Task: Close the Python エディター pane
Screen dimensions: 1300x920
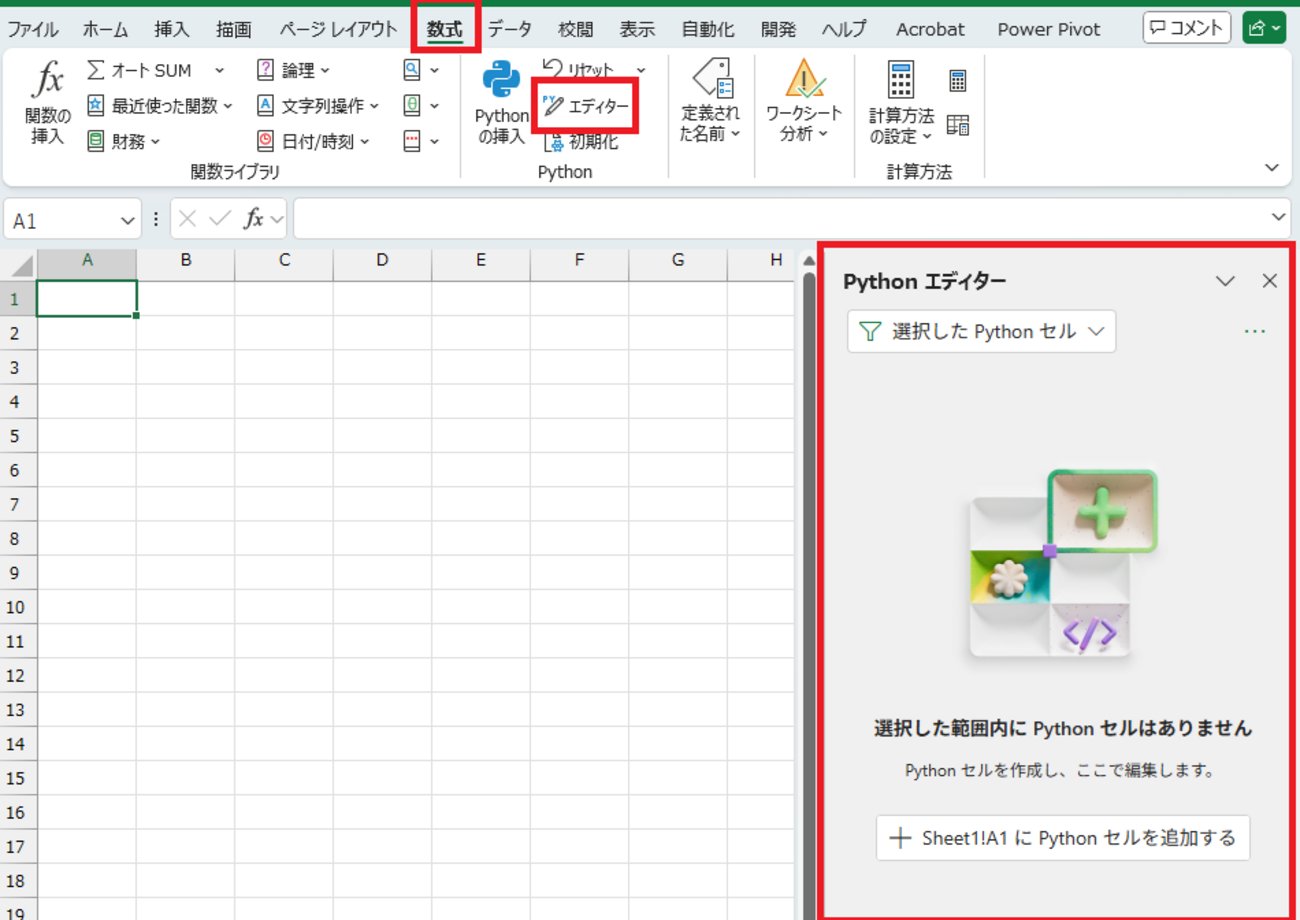Action: 1270,281
